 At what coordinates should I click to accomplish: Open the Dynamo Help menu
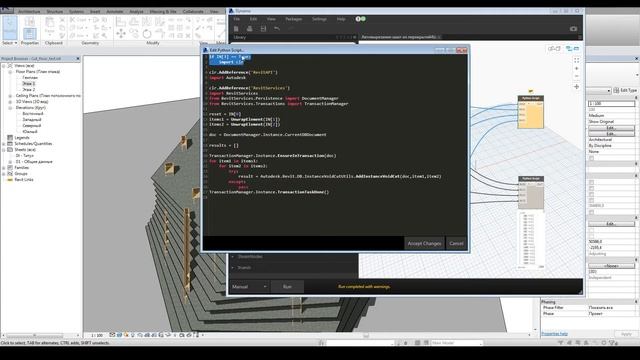(341, 19)
